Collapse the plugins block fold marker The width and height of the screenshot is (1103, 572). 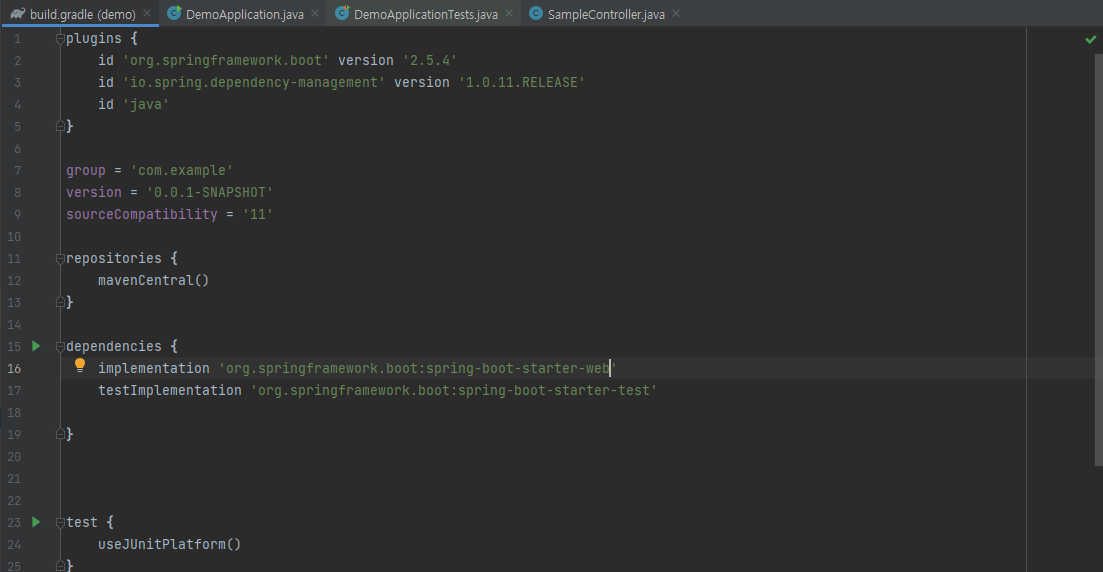pos(60,39)
